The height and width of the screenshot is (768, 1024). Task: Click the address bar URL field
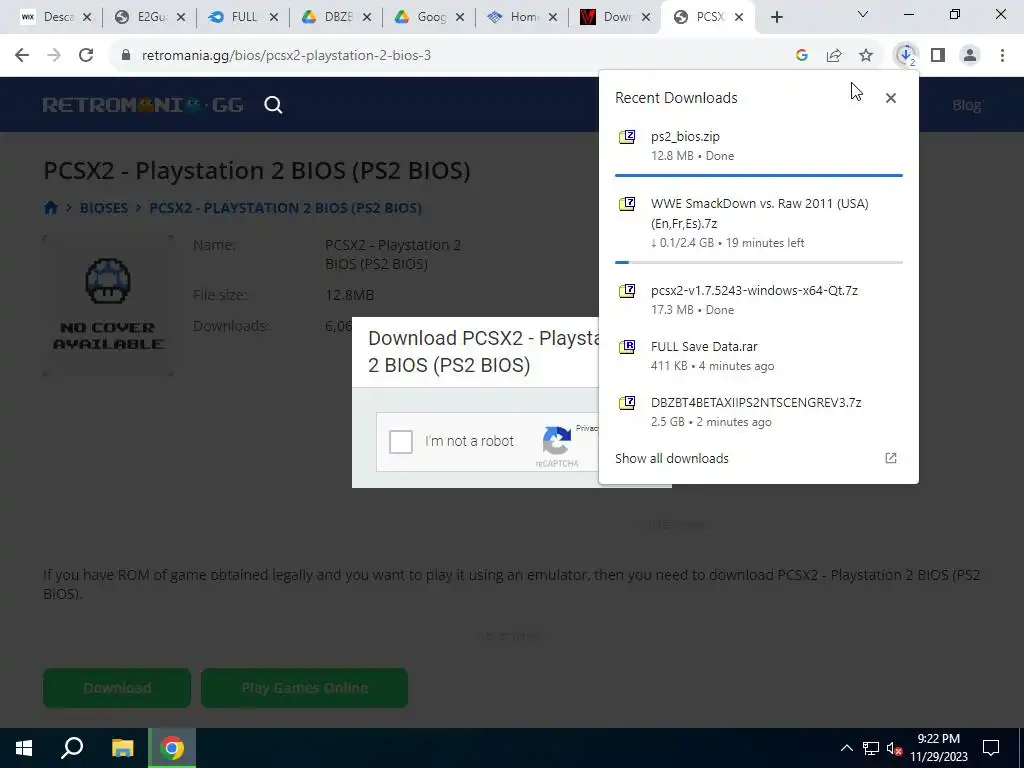[x=451, y=56]
